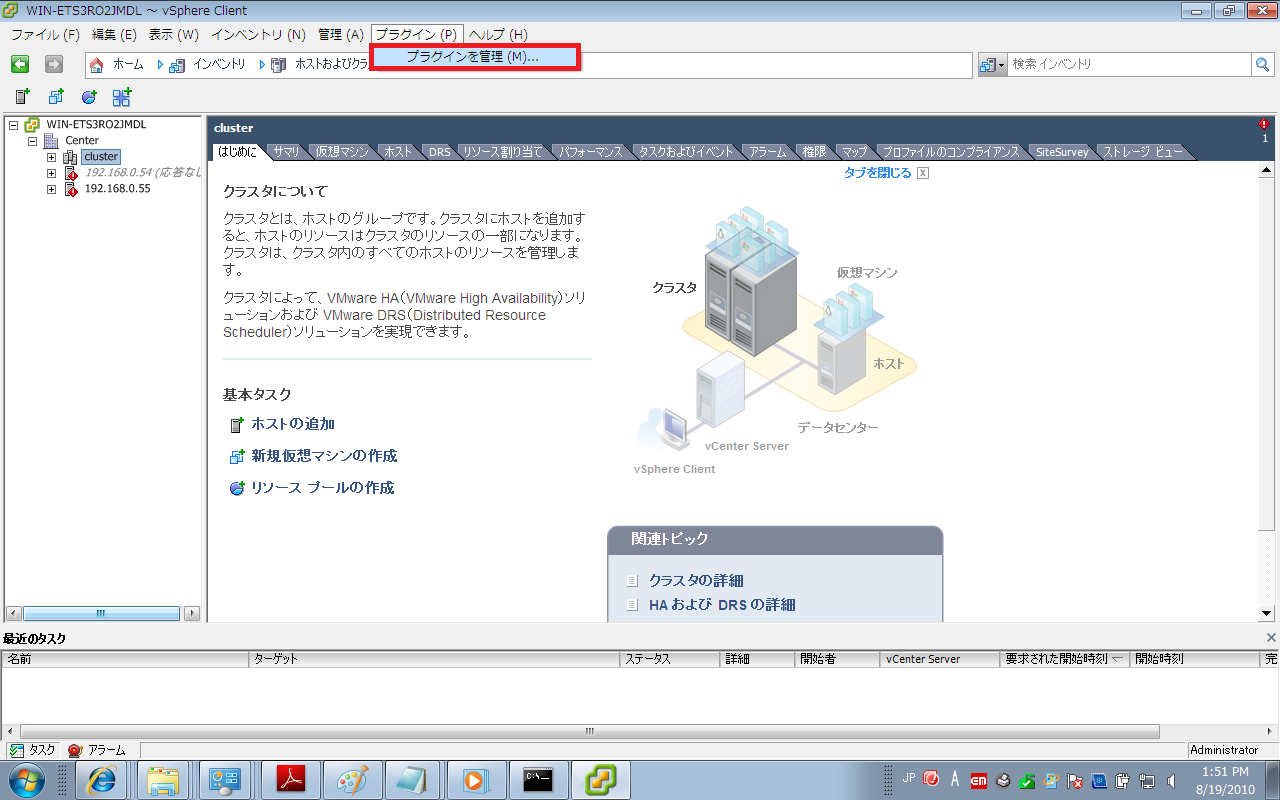Expand the cluster tree node
The image size is (1280, 800).
pyautogui.click(x=52, y=157)
